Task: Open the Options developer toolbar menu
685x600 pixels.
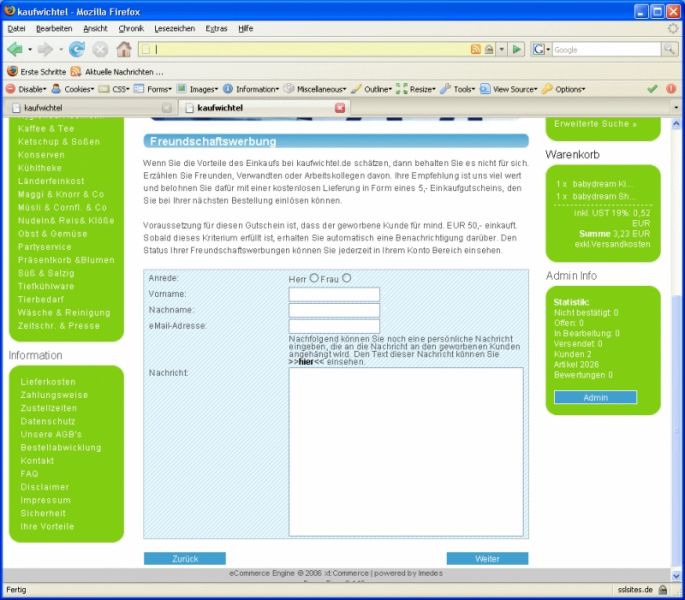Action: [564, 89]
